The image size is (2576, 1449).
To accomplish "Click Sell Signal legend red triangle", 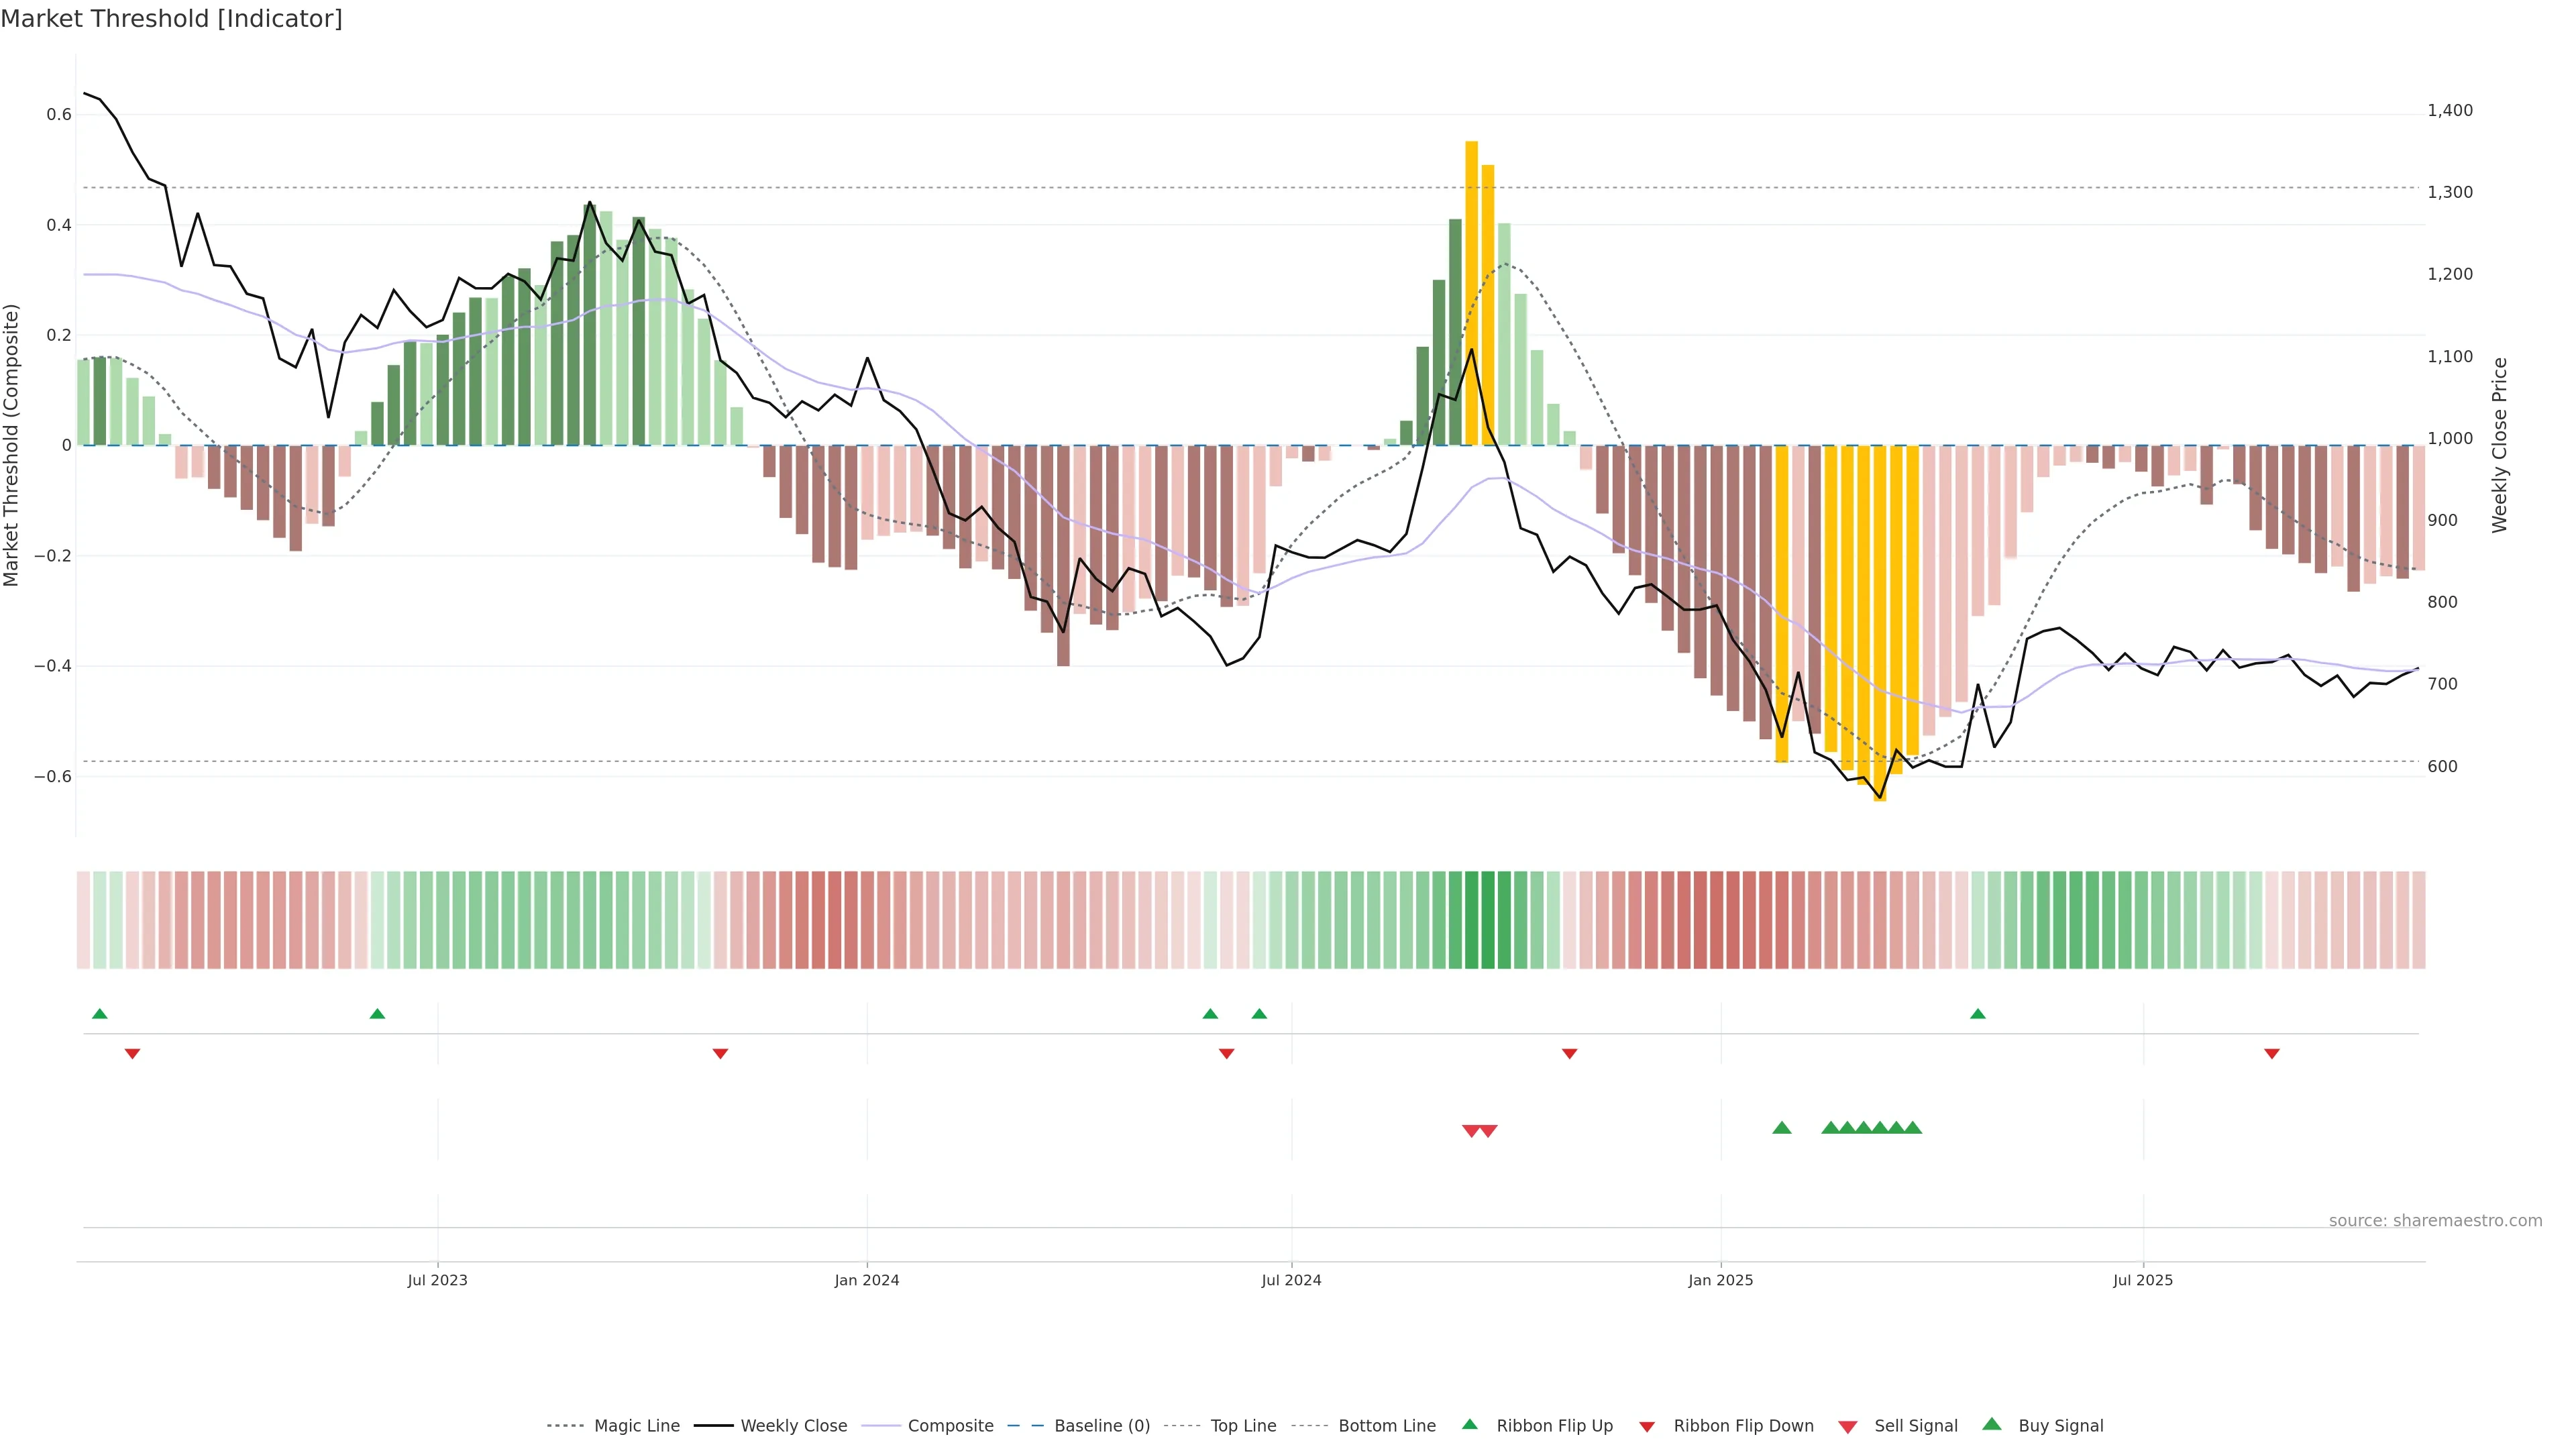I will tap(1848, 1427).
